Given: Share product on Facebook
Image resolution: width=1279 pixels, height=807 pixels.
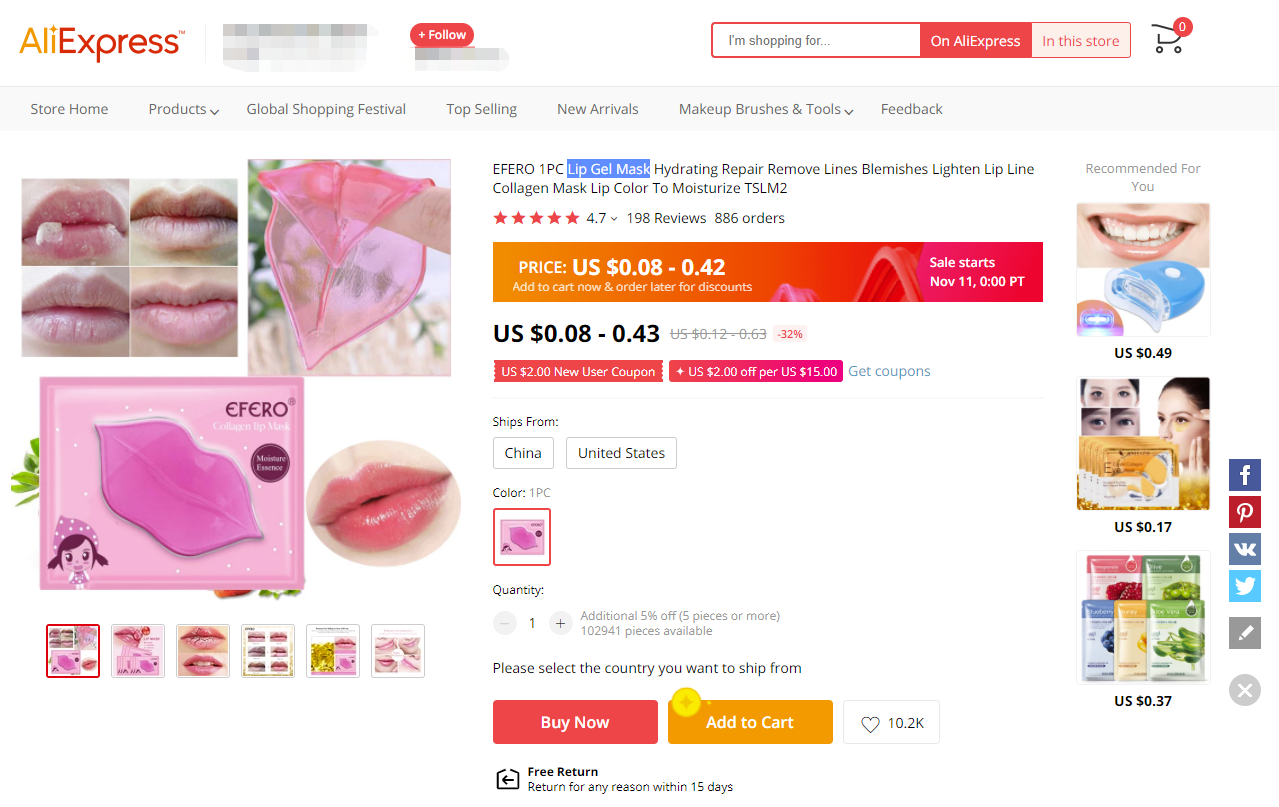Looking at the screenshot, I should tap(1245, 475).
